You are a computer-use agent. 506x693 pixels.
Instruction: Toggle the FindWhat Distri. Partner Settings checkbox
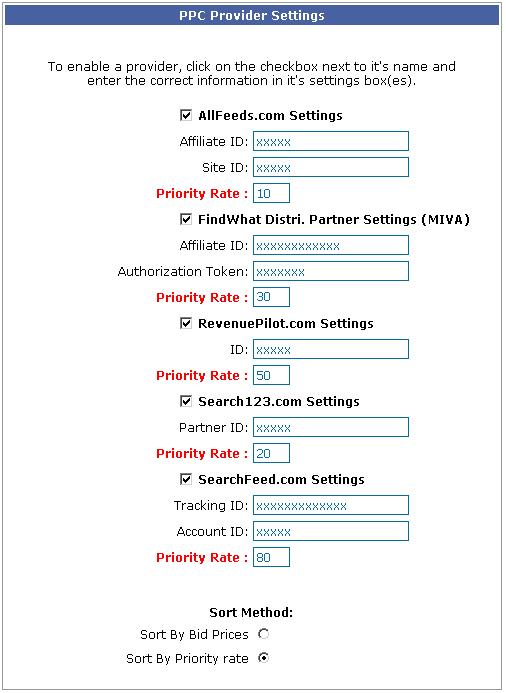[186, 219]
